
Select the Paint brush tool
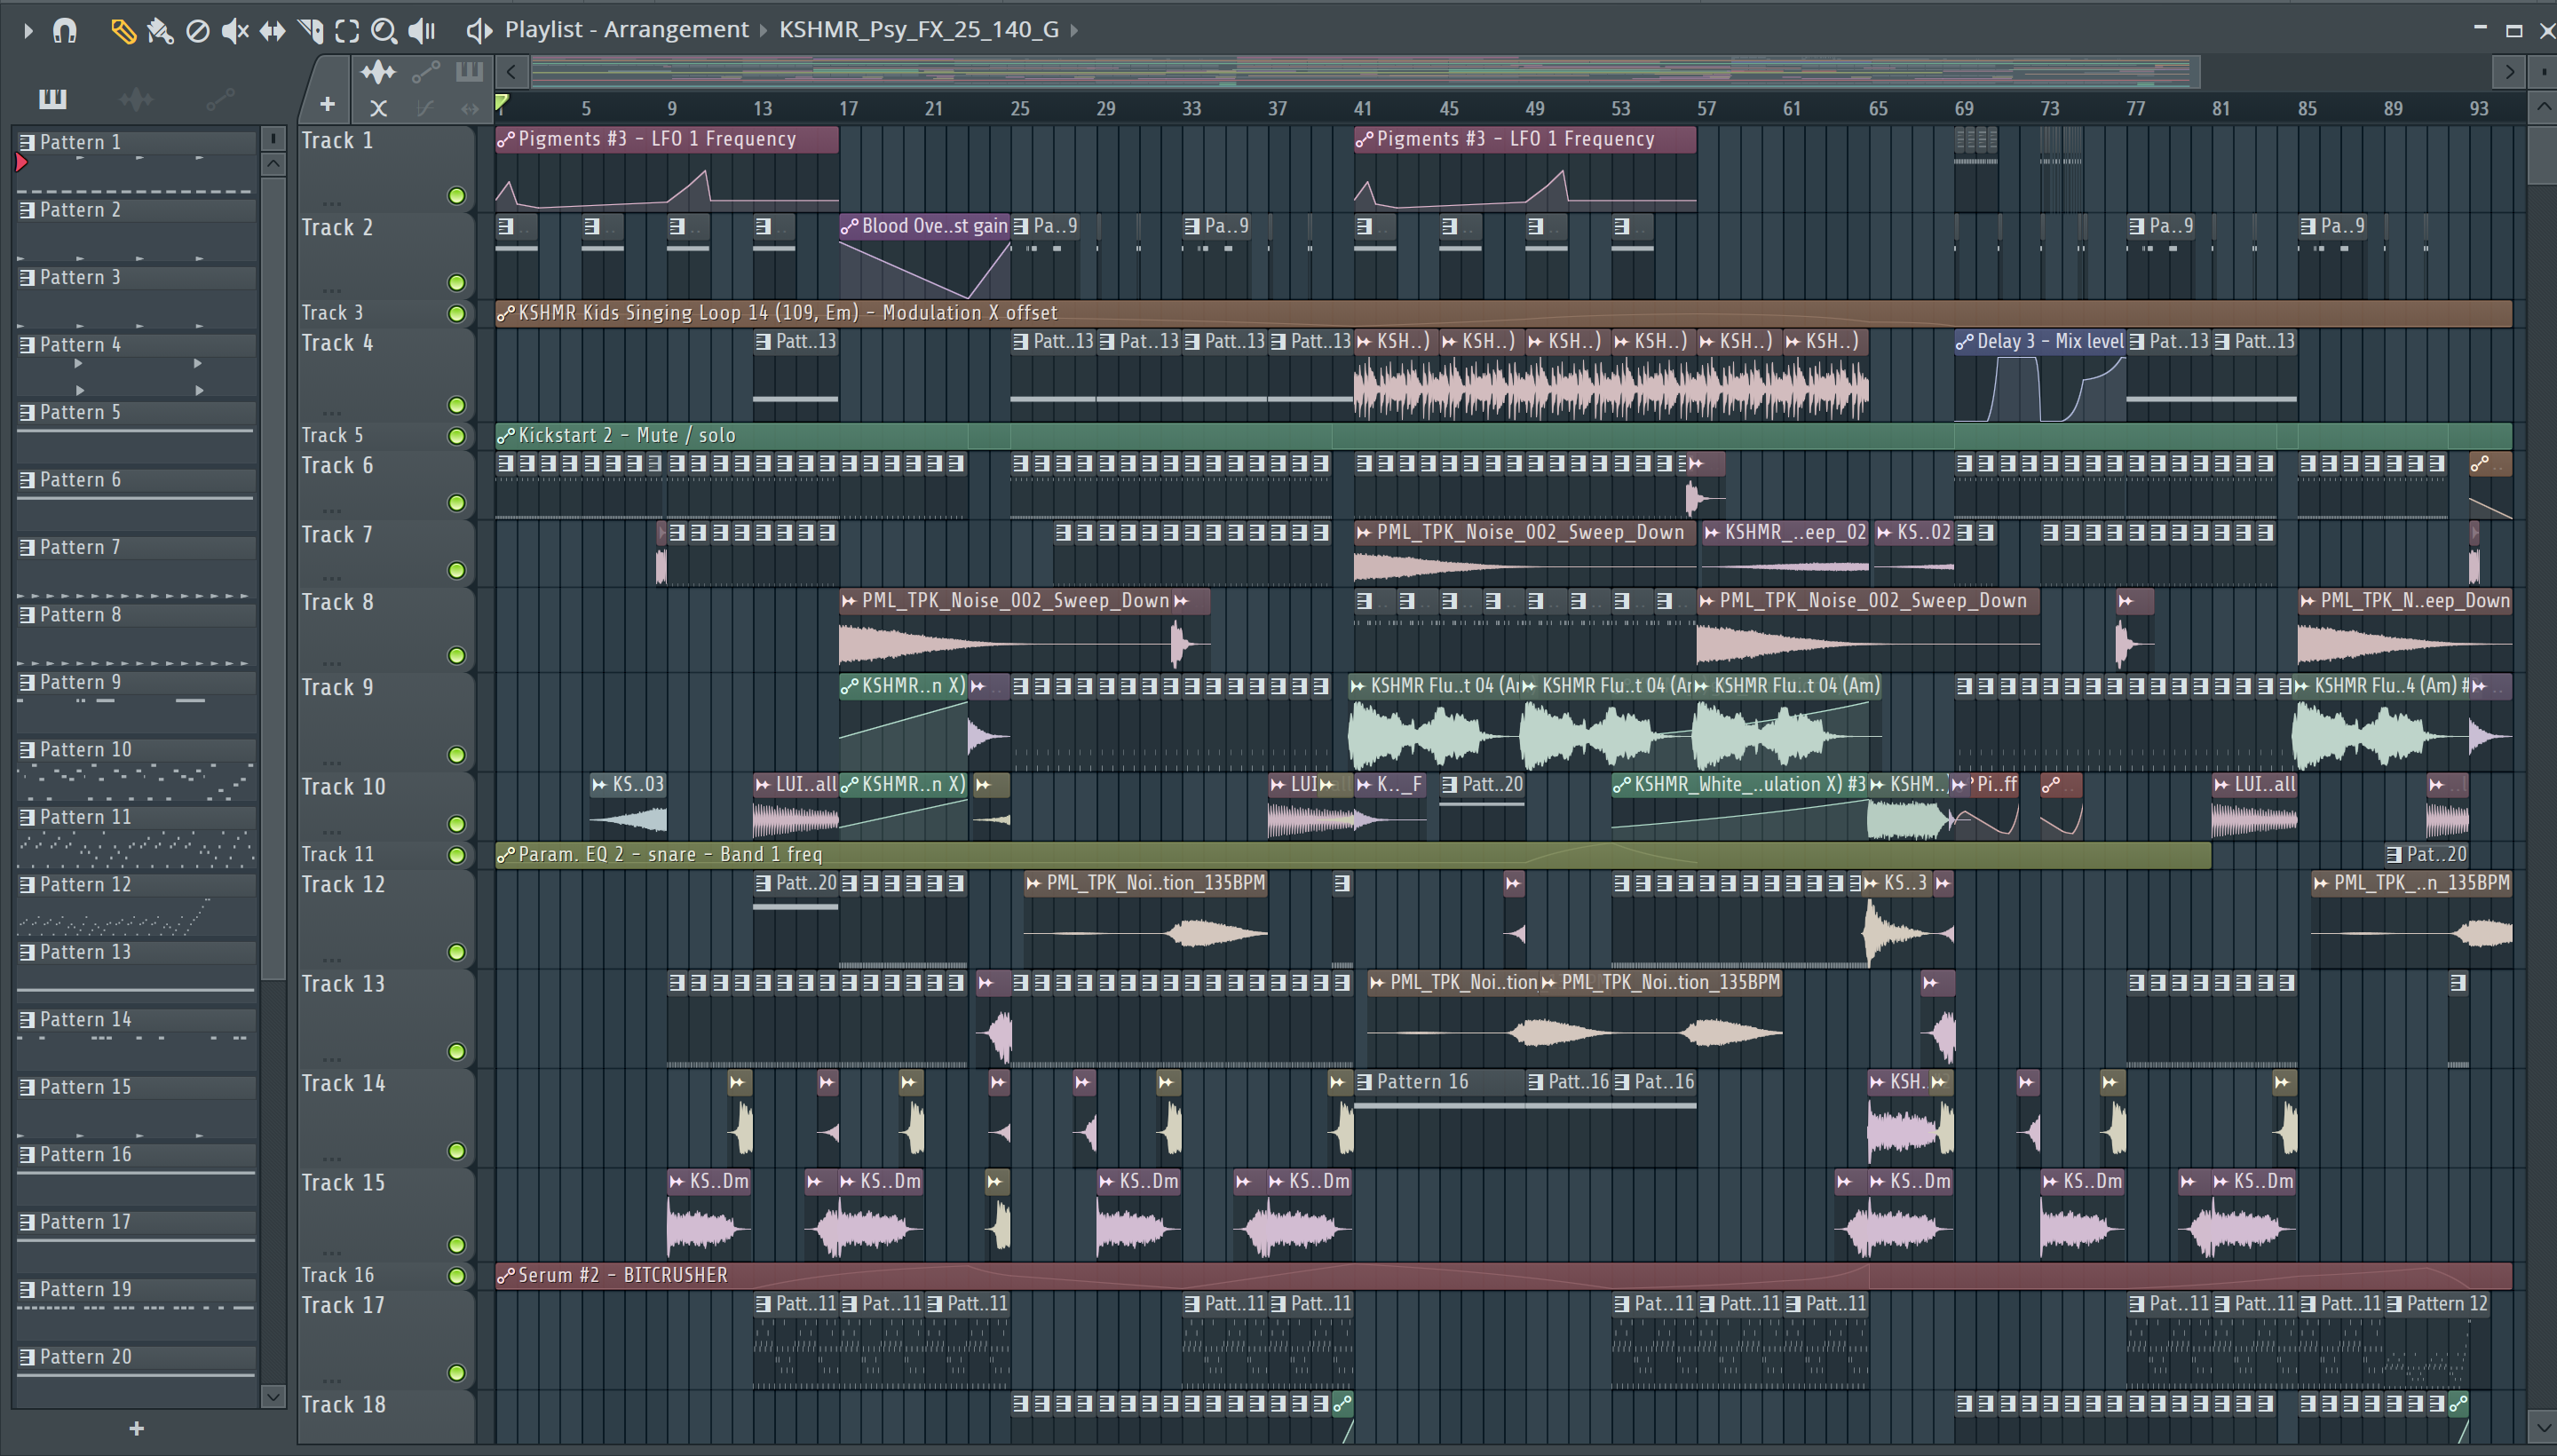pos(160,31)
